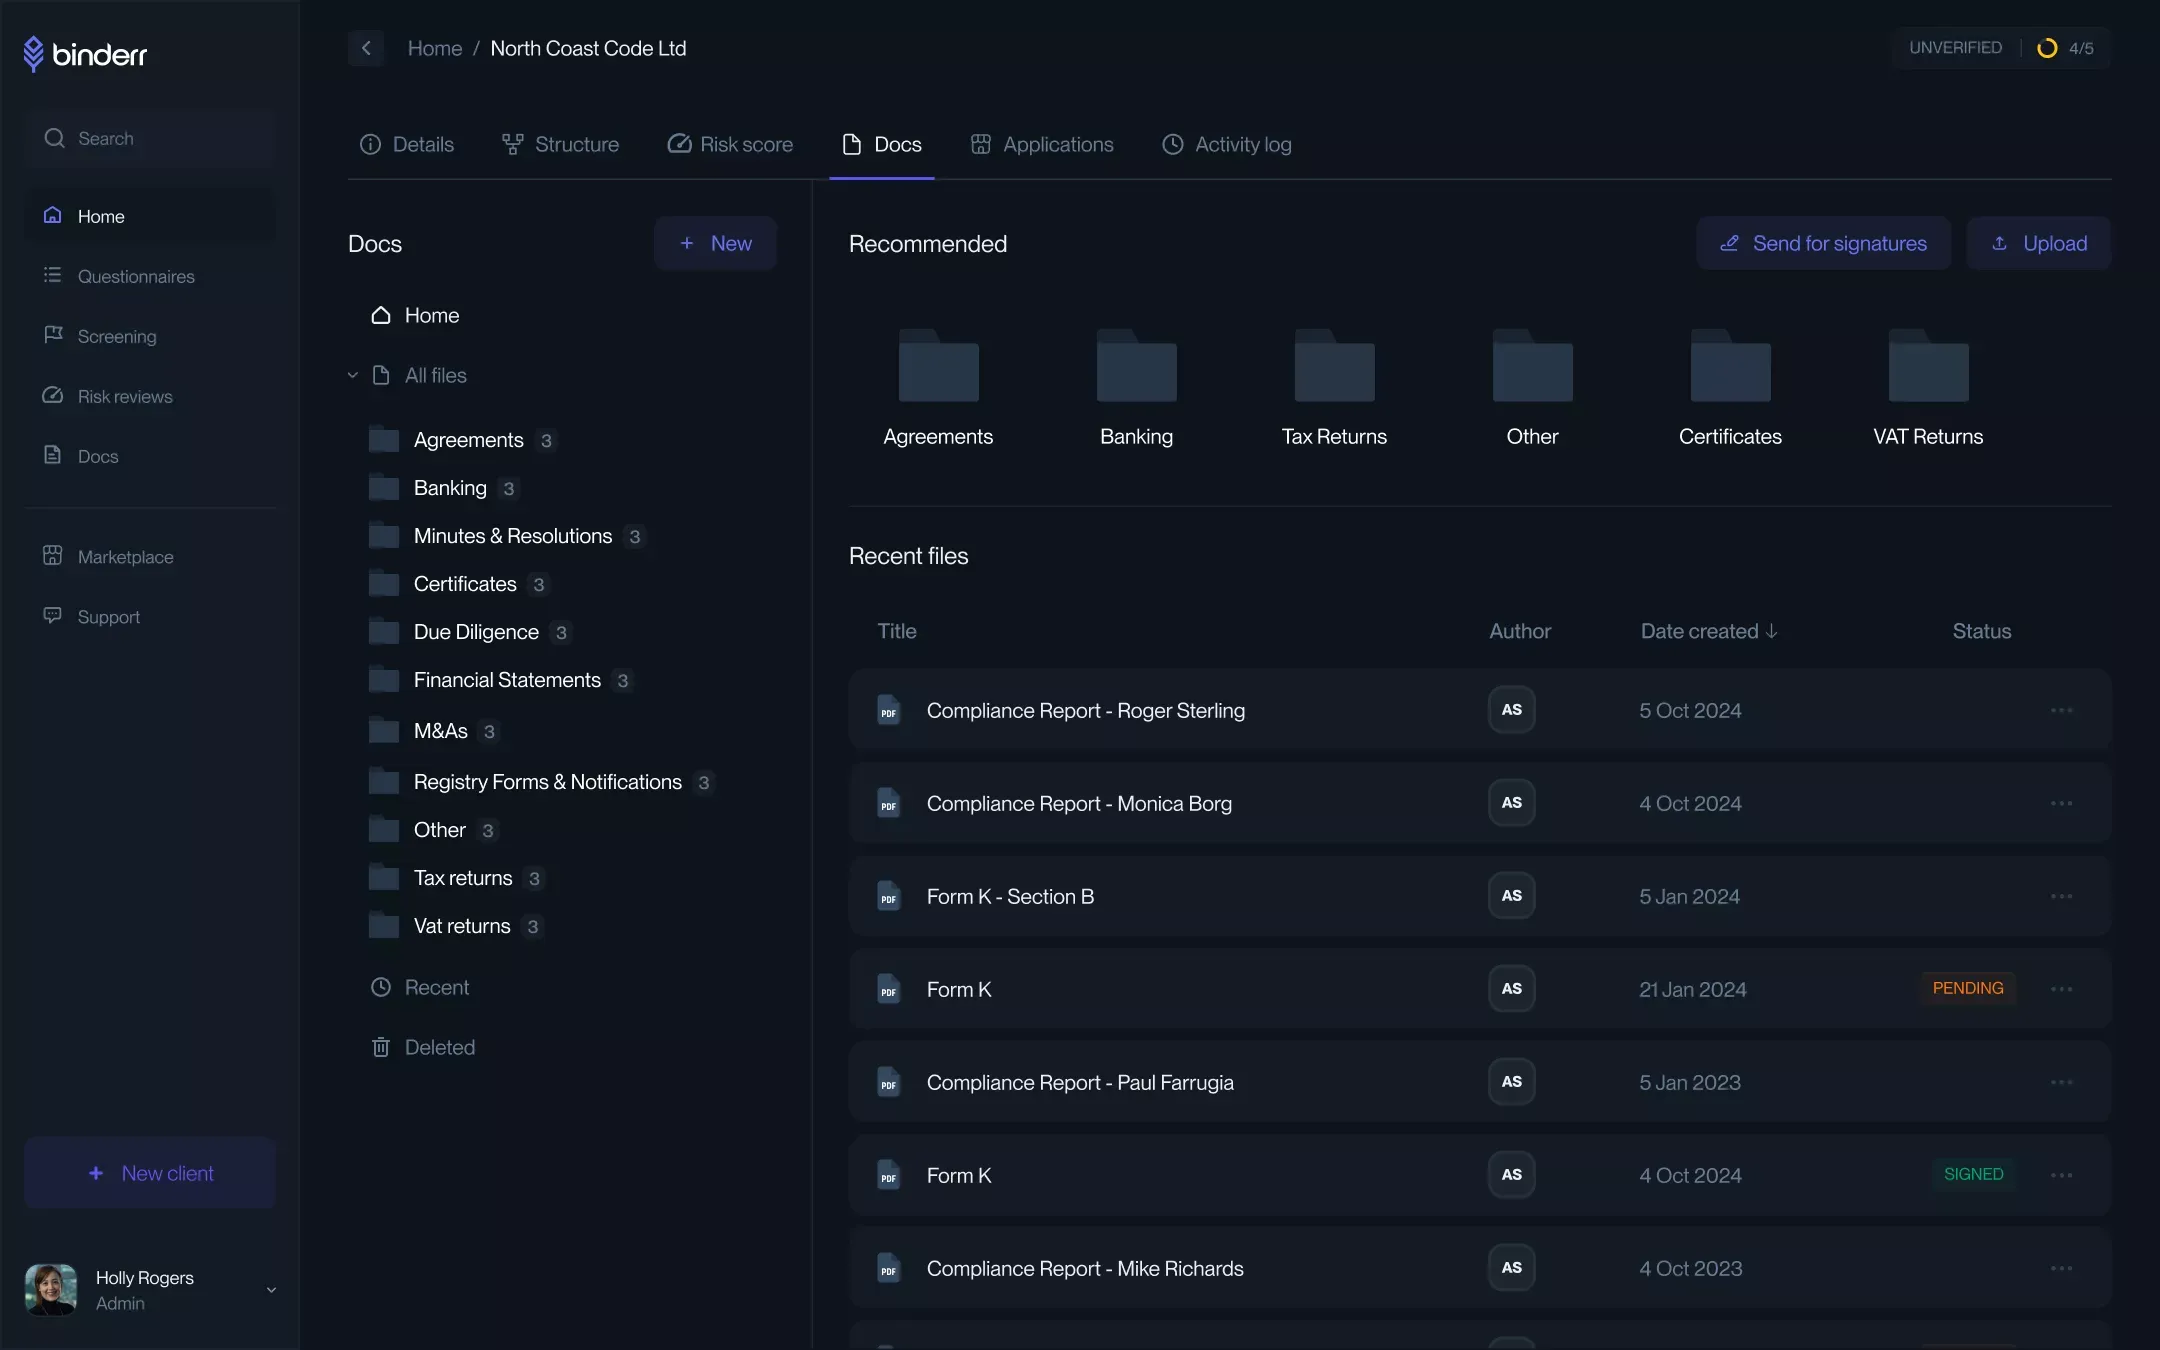
Task: Click the sidebar Search field
Action: click(x=150, y=139)
